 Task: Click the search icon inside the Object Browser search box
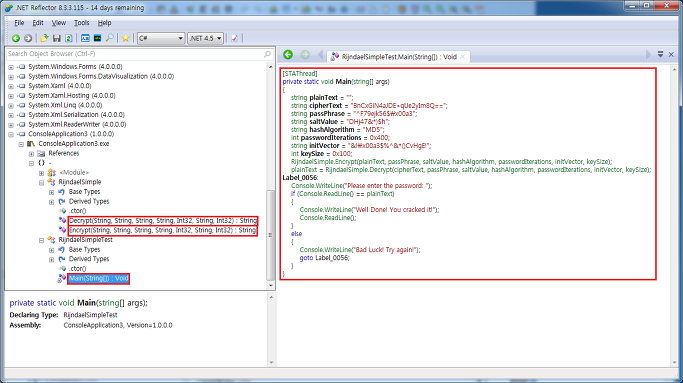[x=267, y=54]
